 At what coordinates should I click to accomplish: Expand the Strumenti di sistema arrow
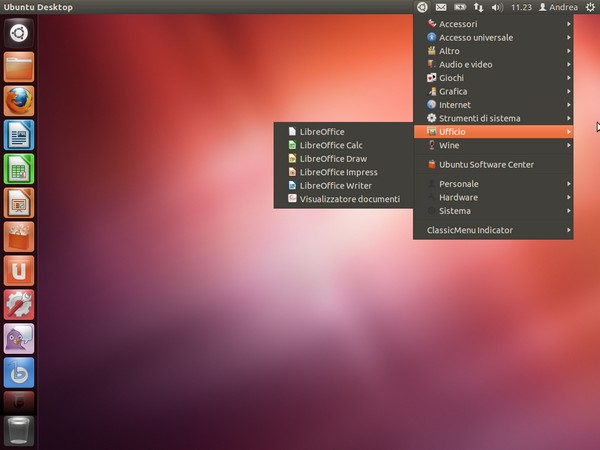[x=569, y=118]
